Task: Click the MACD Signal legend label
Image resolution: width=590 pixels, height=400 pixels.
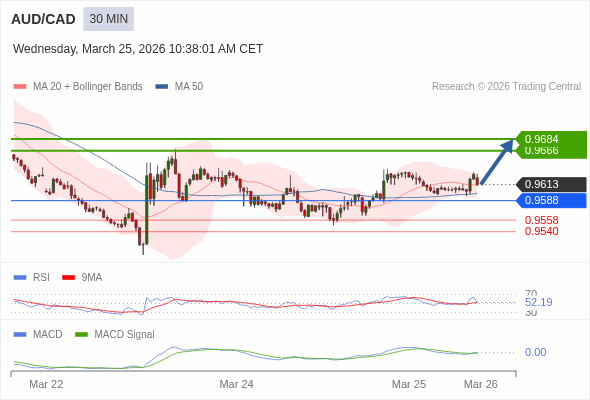Action: pos(124,335)
